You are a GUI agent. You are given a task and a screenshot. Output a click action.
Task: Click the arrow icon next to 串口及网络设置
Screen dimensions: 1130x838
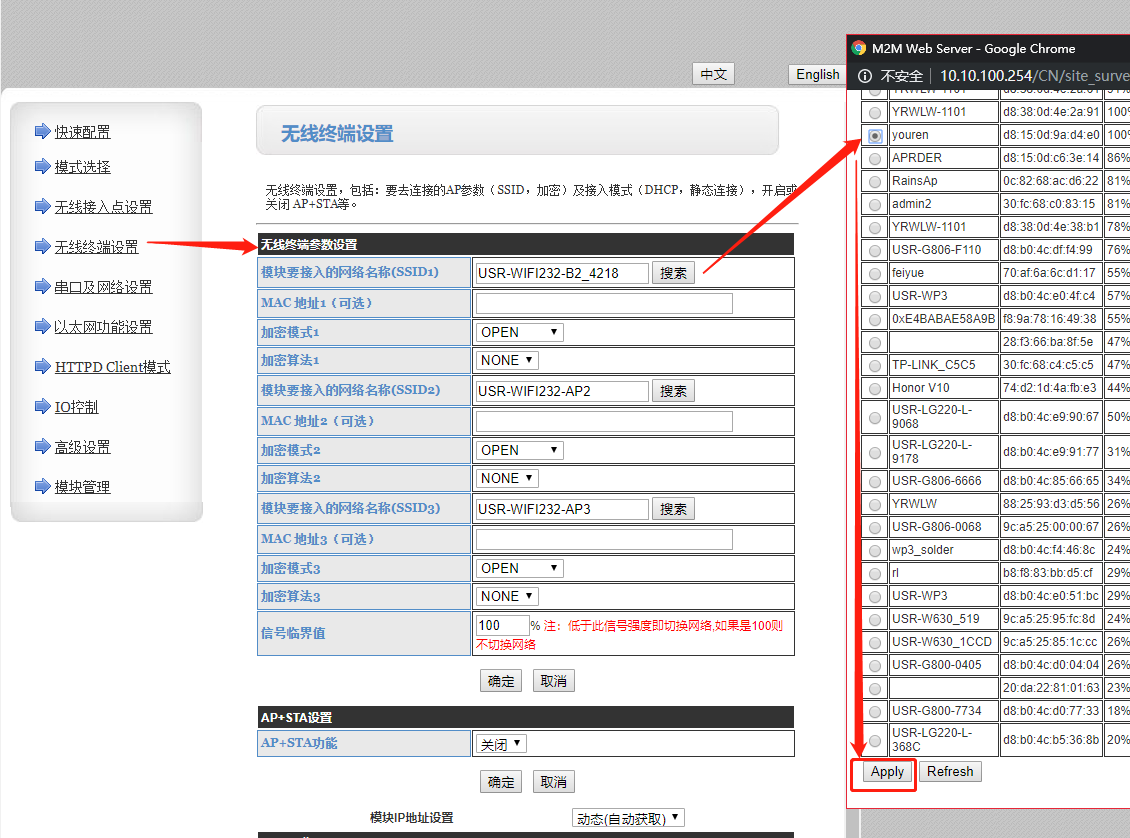pyautogui.click(x=42, y=287)
